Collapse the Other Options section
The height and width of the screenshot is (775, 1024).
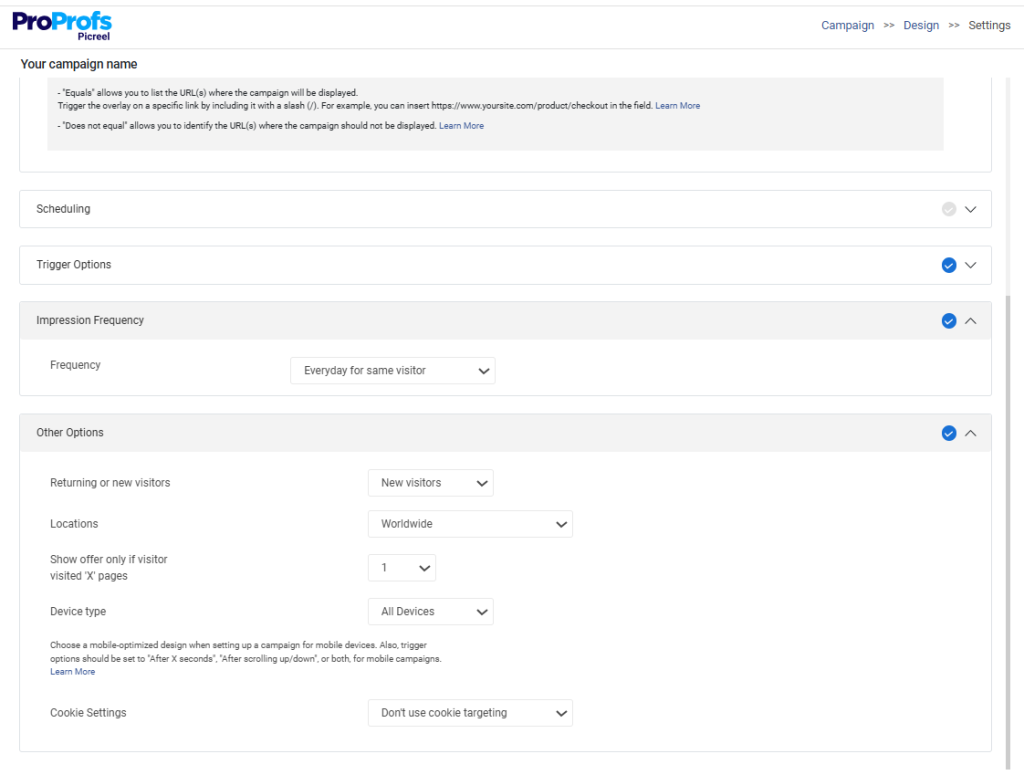970,432
